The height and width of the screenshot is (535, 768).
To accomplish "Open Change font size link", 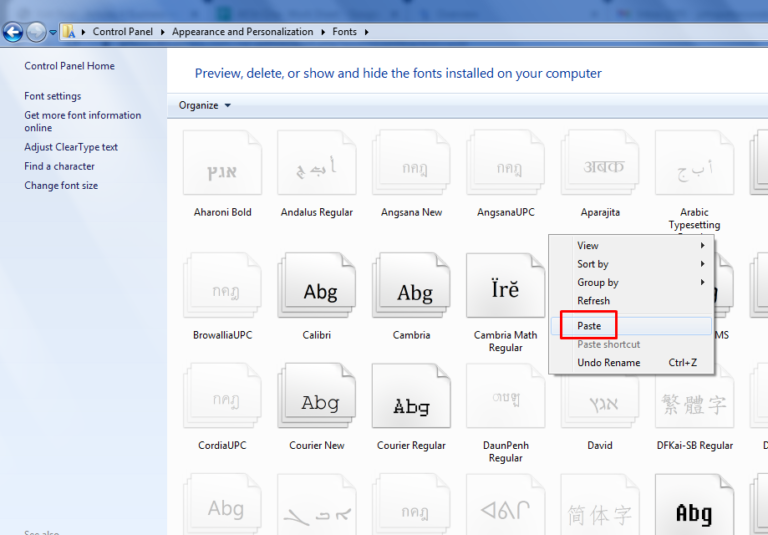I will 61,185.
